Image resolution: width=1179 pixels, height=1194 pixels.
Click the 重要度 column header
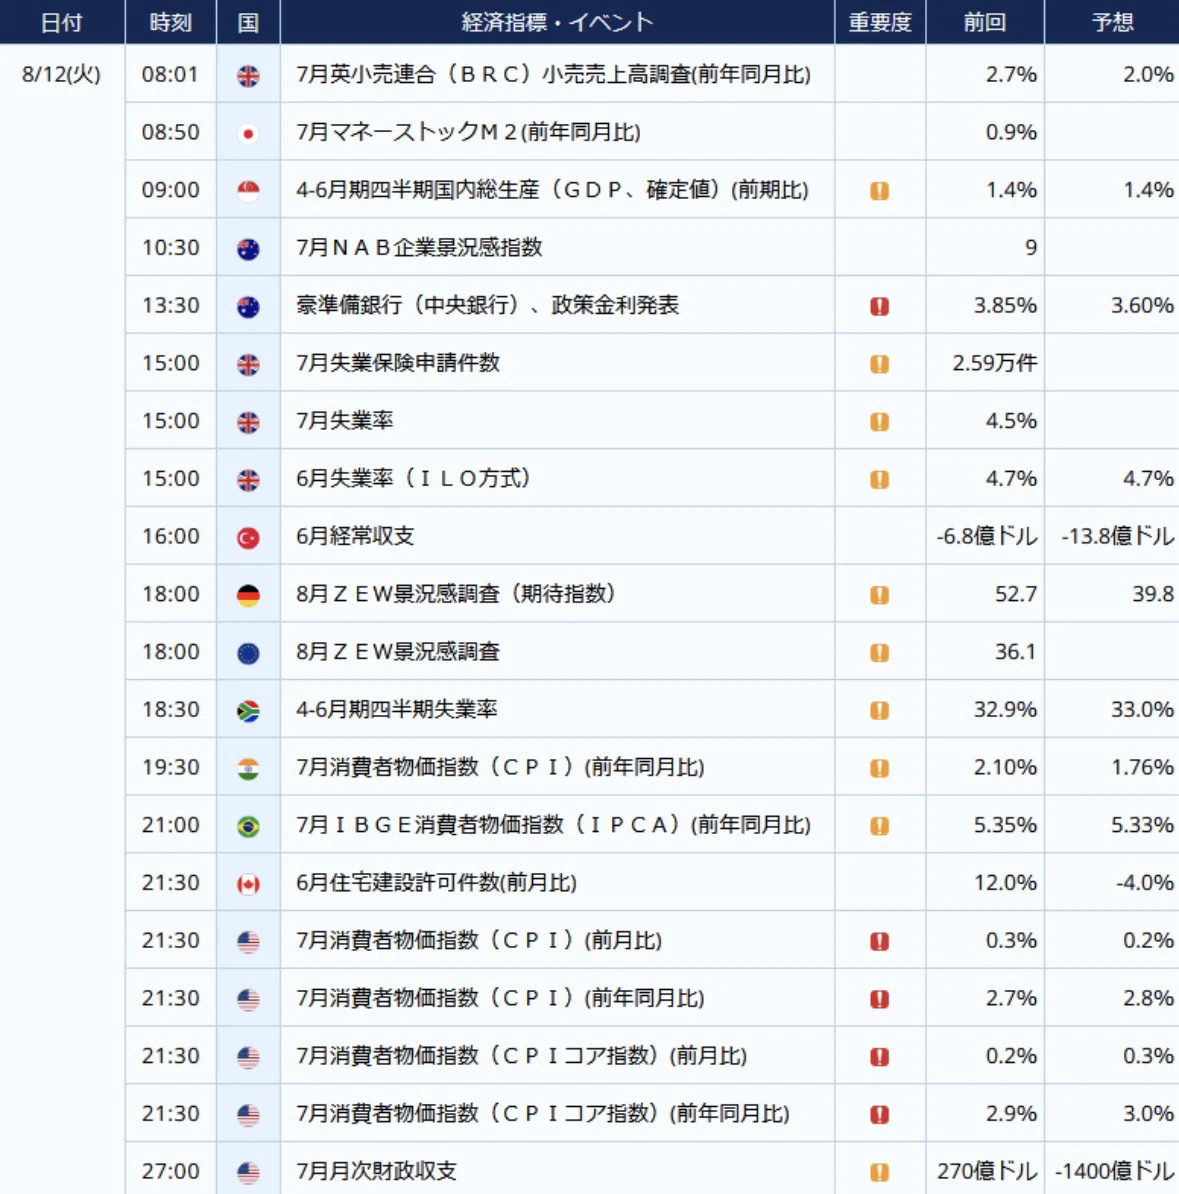[x=880, y=22]
